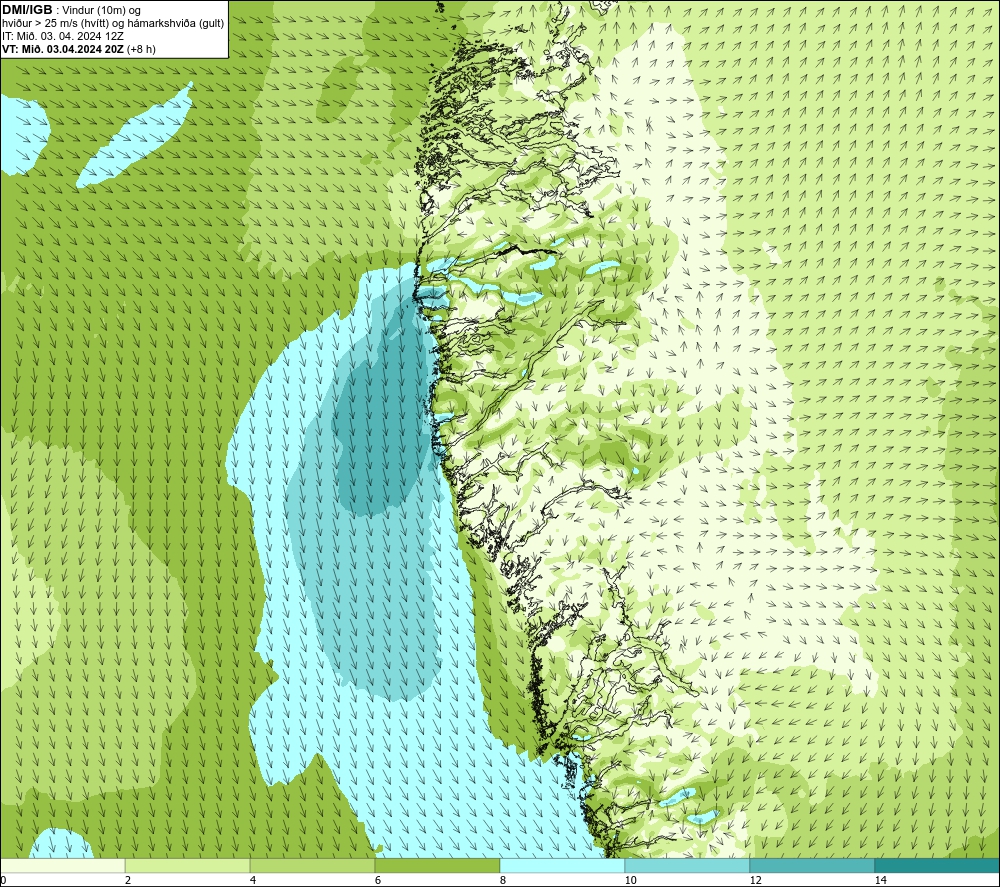Select the teal 12–14 m/s swatch
Screen dimensions: 1000x887
tap(812, 866)
